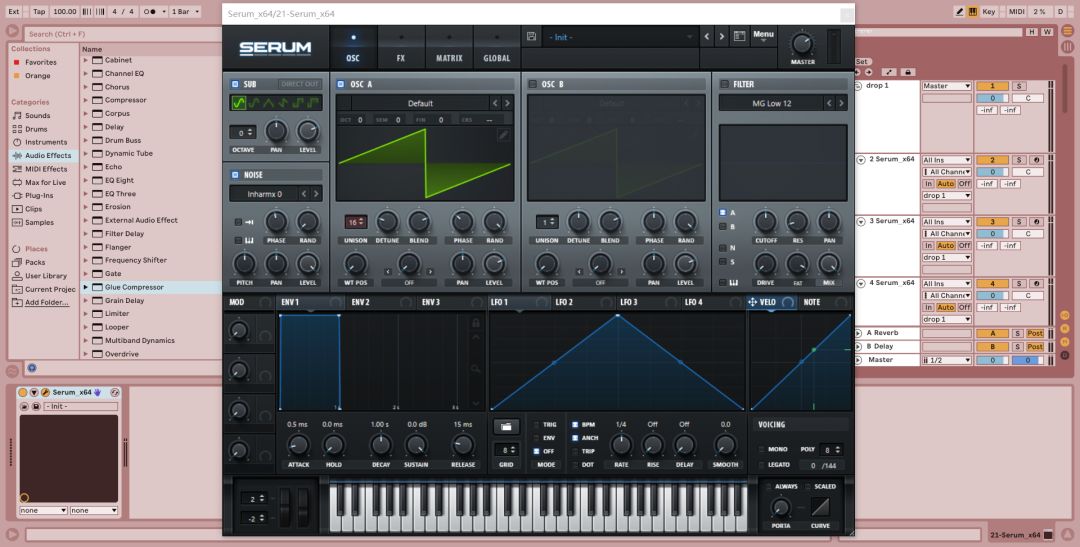
Task: Click the MASTER volume knob
Action: pos(802,44)
